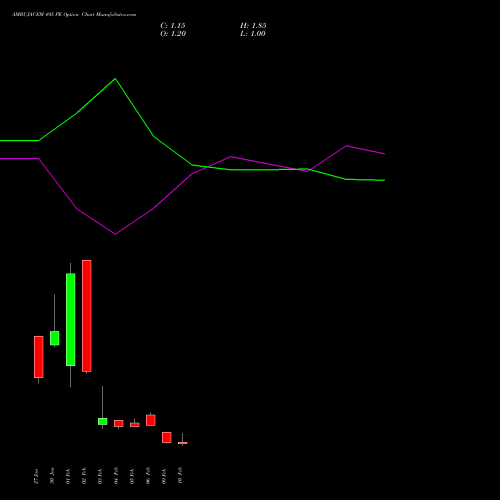Select the 09 Feb date label

point(164,476)
